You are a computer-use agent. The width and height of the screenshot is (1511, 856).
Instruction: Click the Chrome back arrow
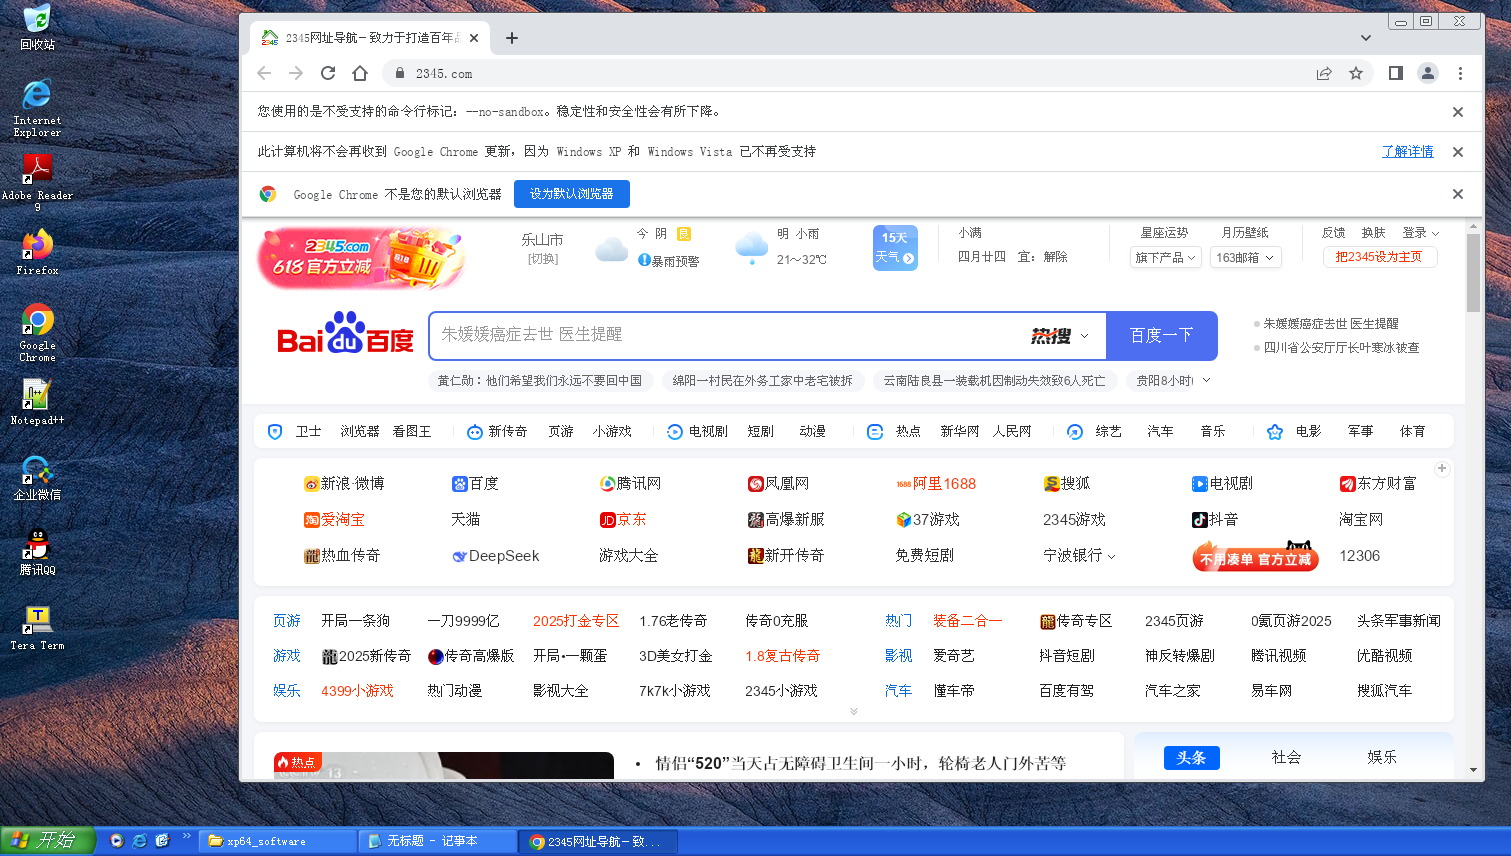coord(264,73)
